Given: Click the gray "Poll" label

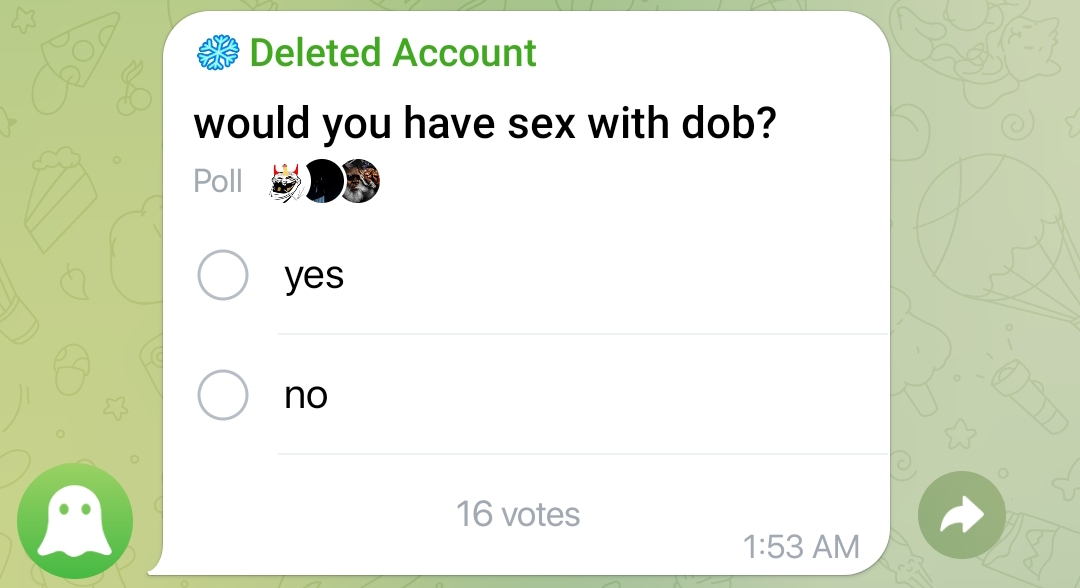Looking at the screenshot, I should point(218,182).
